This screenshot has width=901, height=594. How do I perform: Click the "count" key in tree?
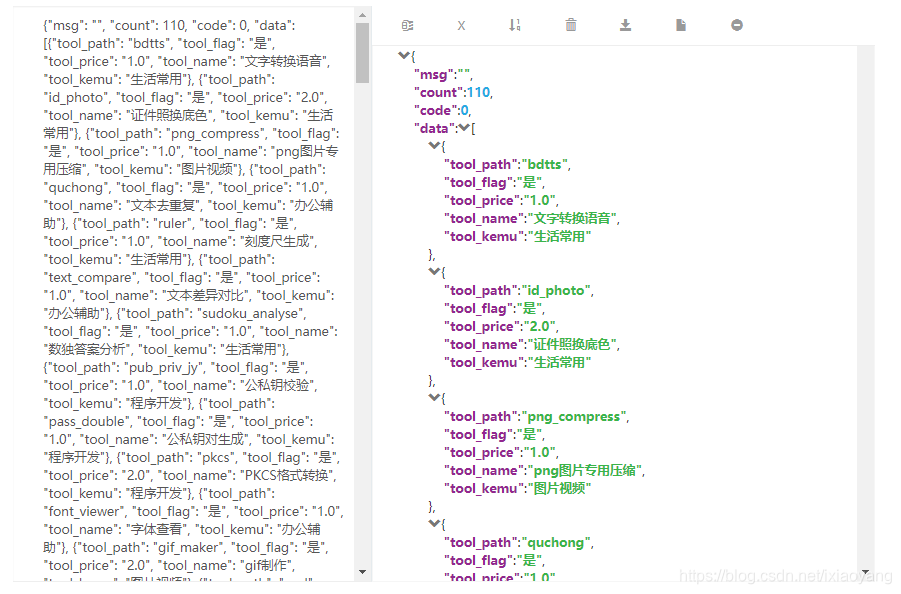[438, 92]
